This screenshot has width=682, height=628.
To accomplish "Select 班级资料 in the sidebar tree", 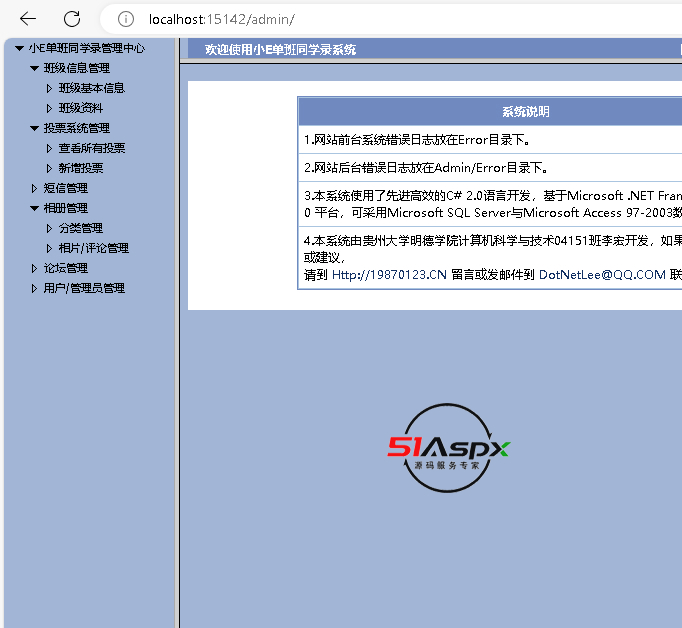I will click(x=80, y=108).
